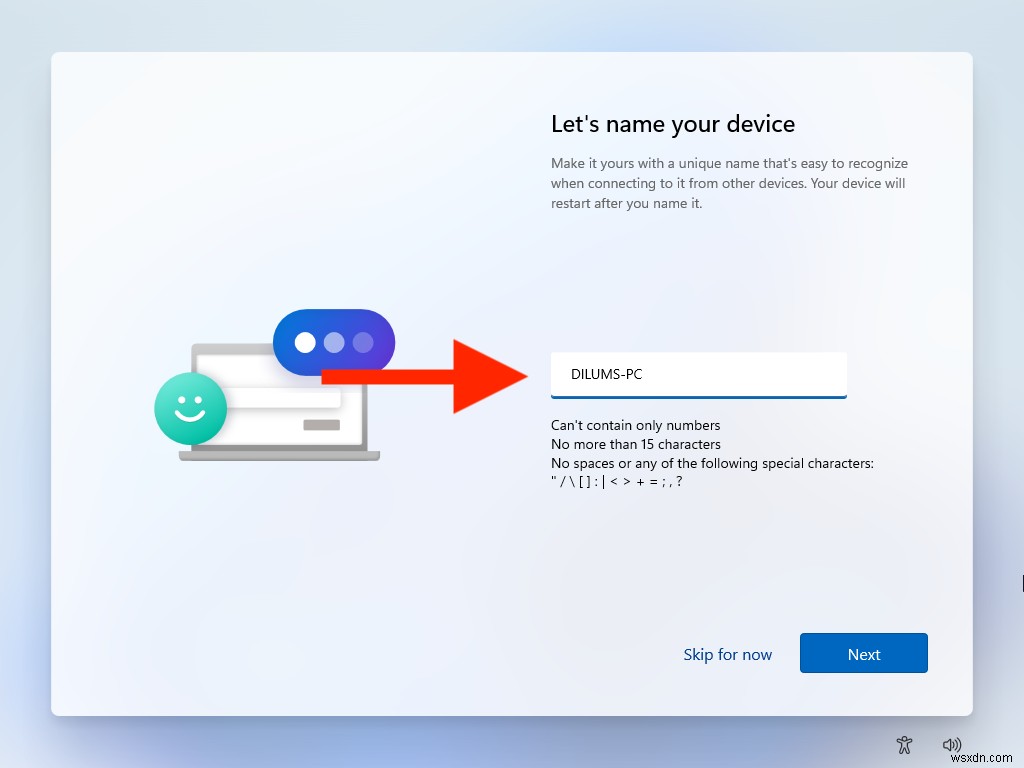Click the Next button
Image resolution: width=1024 pixels, height=768 pixels.
coord(863,653)
